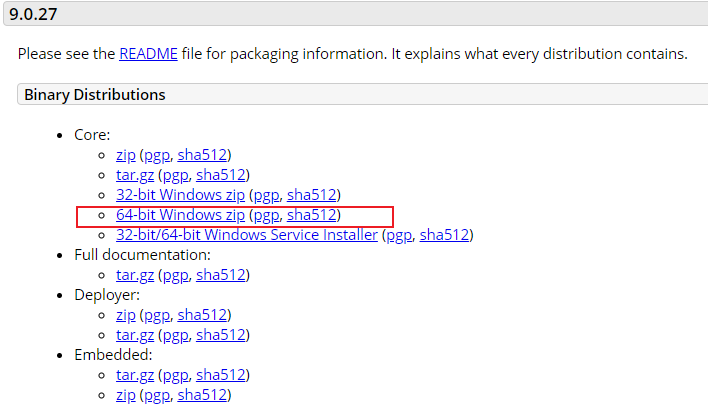The height and width of the screenshot is (418, 708).
Task: Download the Deployer tar.gz
Action: coord(135,335)
